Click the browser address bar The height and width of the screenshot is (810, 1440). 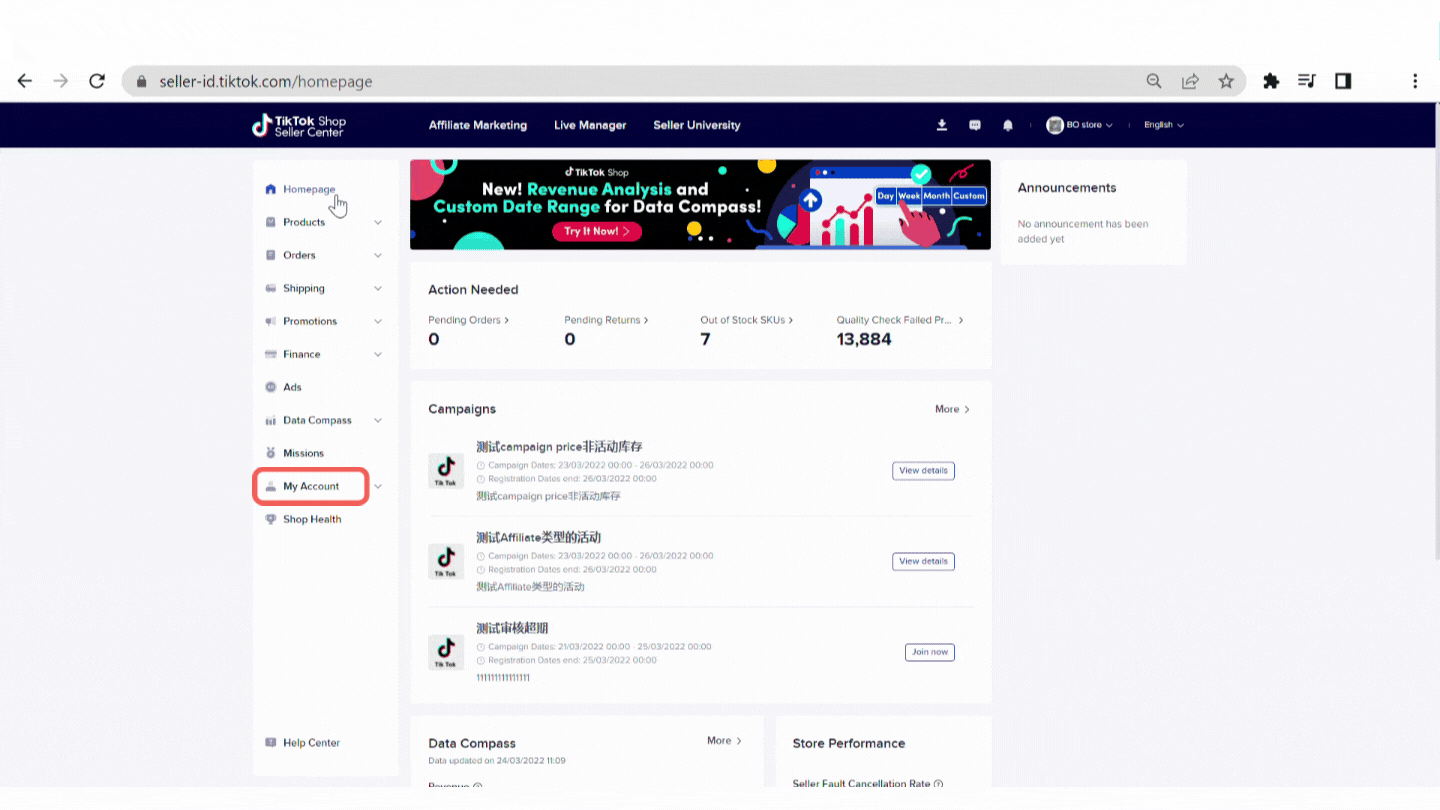click(x=640, y=81)
